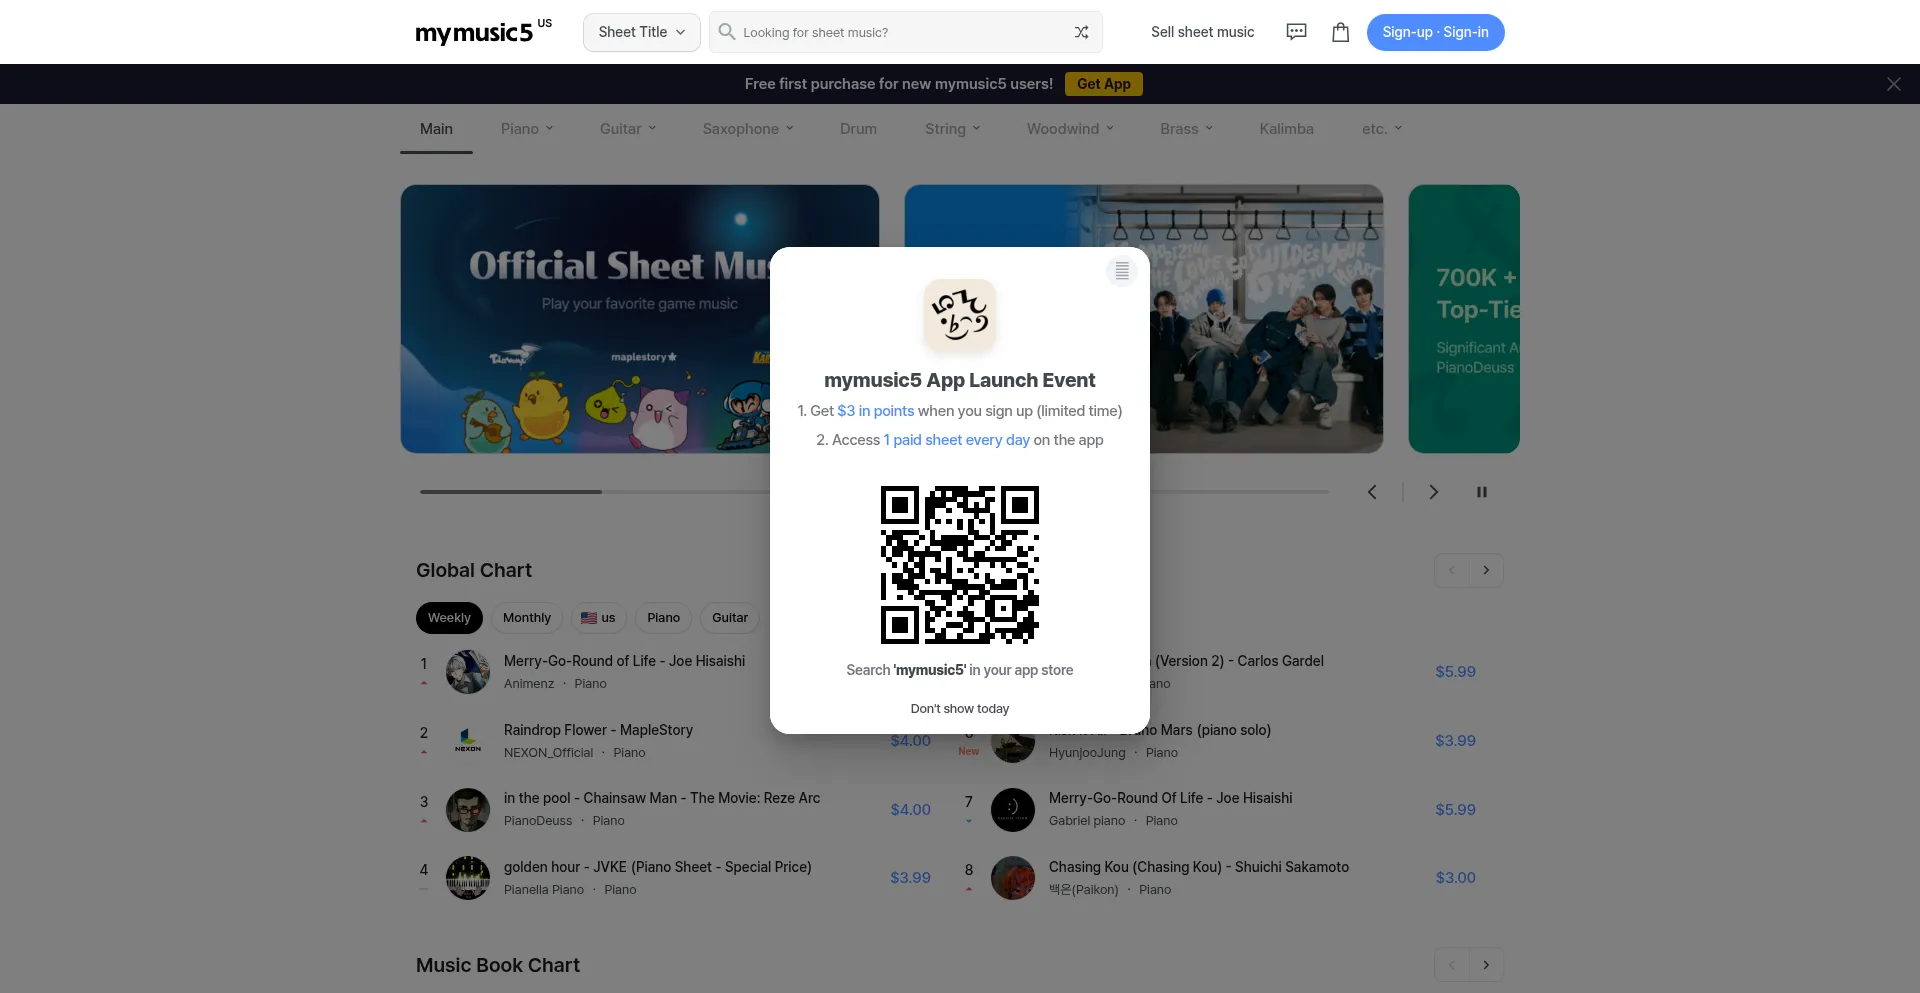1920x993 pixels.
Task: Expand the Guitar menu
Action: [x=628, y=129]
